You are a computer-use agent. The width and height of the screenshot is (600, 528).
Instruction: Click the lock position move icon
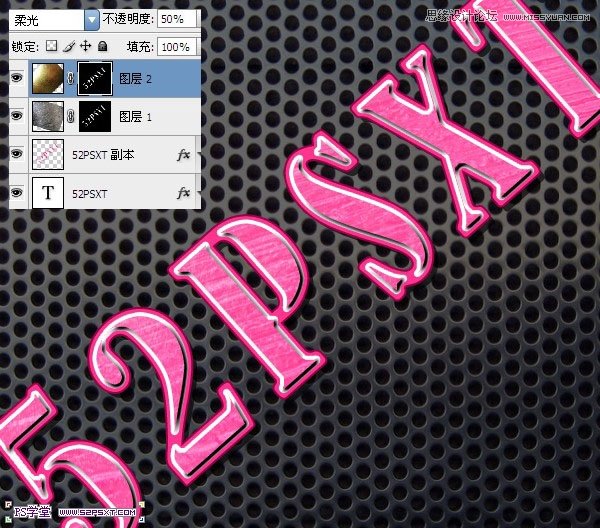click(x=86, y=46)
